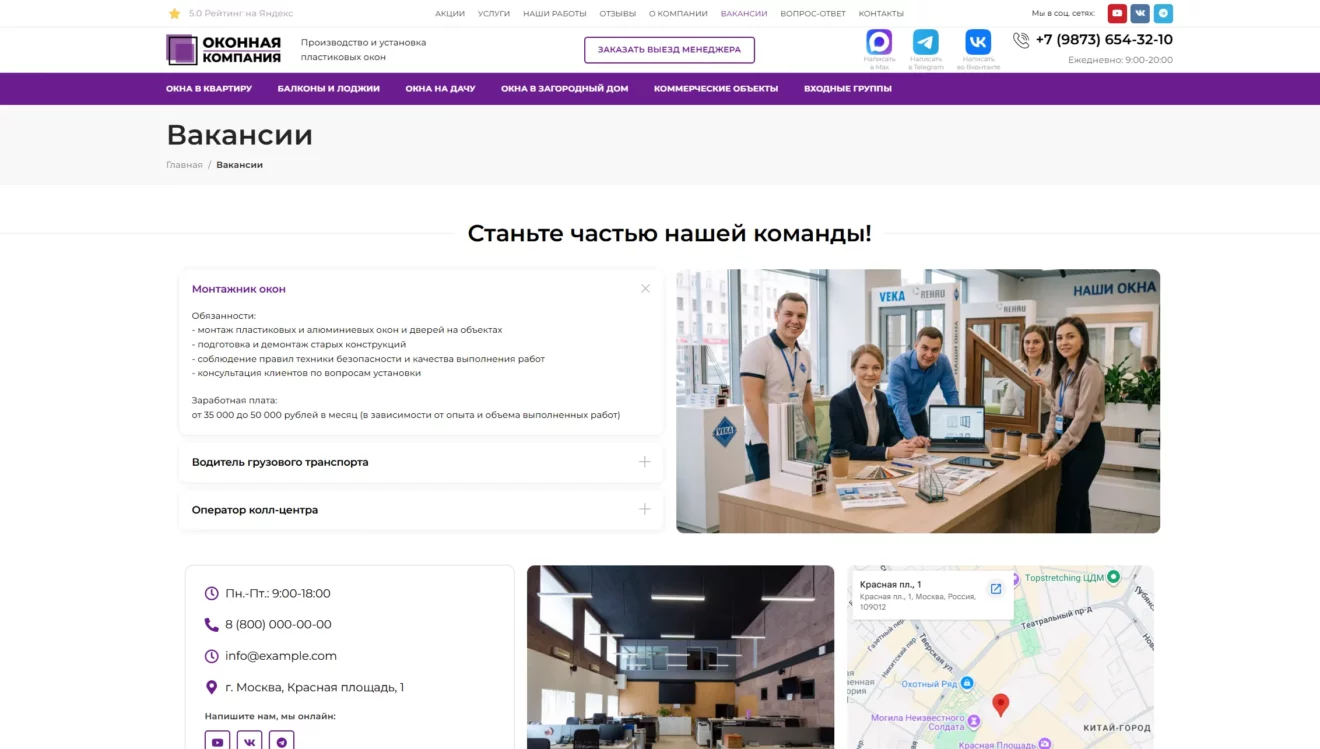The image size is (1320, 749).
Task: Click the outlined YouTube icon under 'Напишите нам'
Action: [217, 742]
